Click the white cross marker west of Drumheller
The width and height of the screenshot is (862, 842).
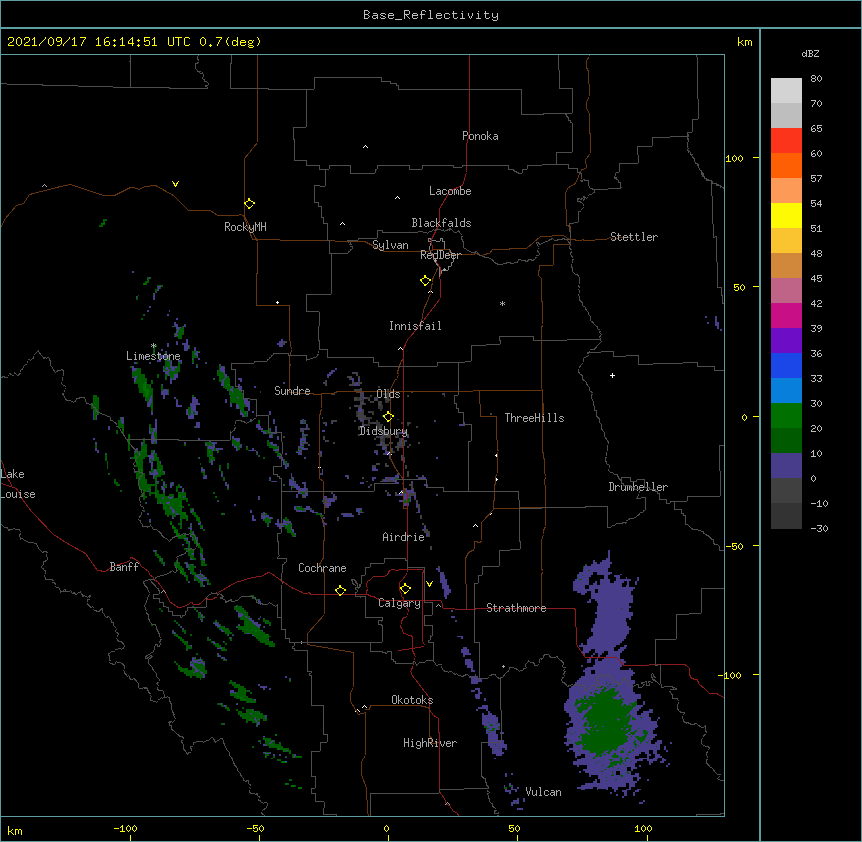click(x=612, y=375)
